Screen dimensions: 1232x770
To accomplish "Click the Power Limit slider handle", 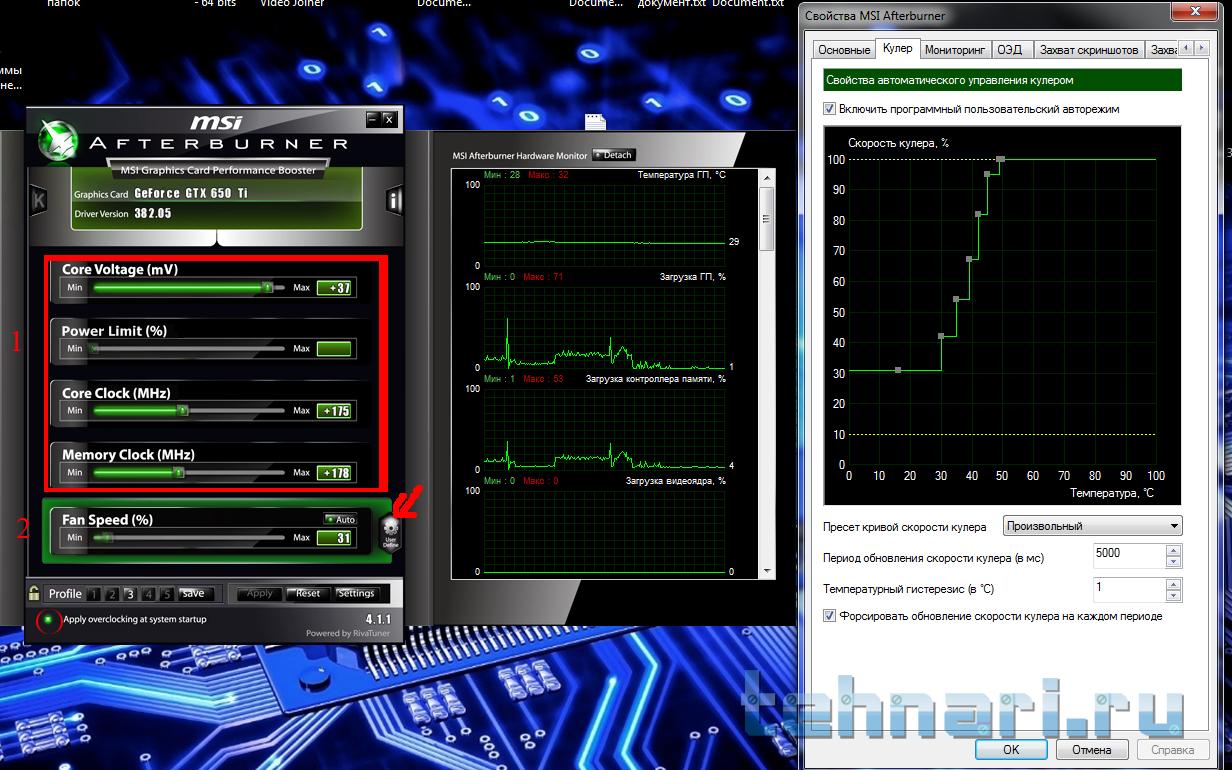I will click(x=95, y=349).
